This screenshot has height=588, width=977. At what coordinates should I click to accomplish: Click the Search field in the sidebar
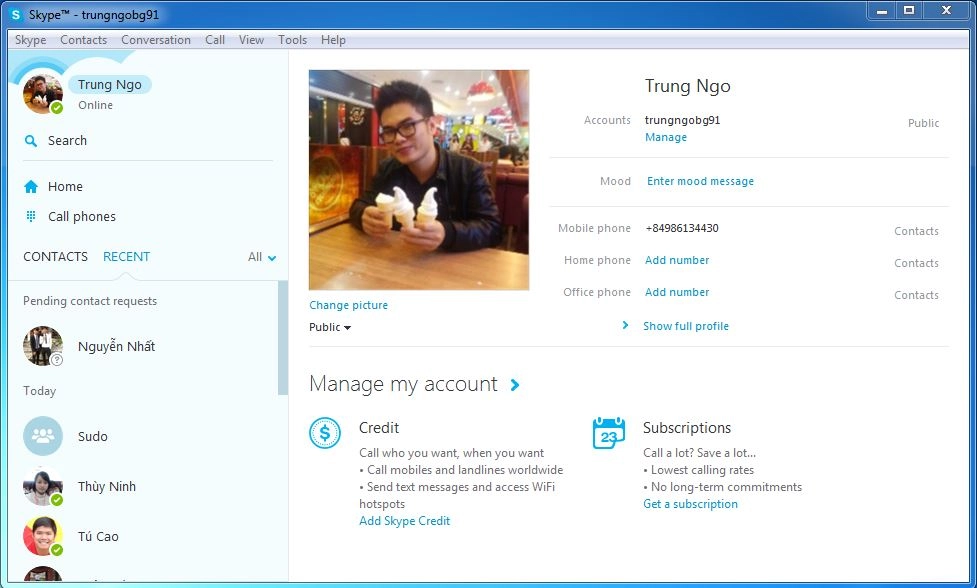[148, 141]
